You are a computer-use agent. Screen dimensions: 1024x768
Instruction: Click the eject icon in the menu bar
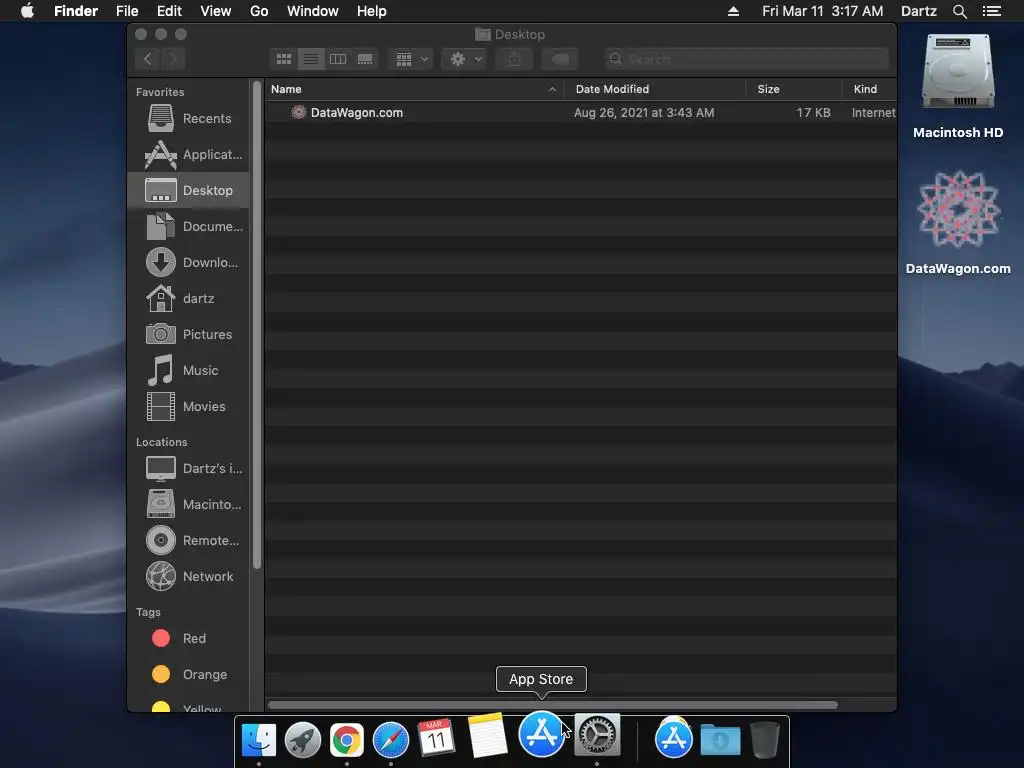point(733,11)
